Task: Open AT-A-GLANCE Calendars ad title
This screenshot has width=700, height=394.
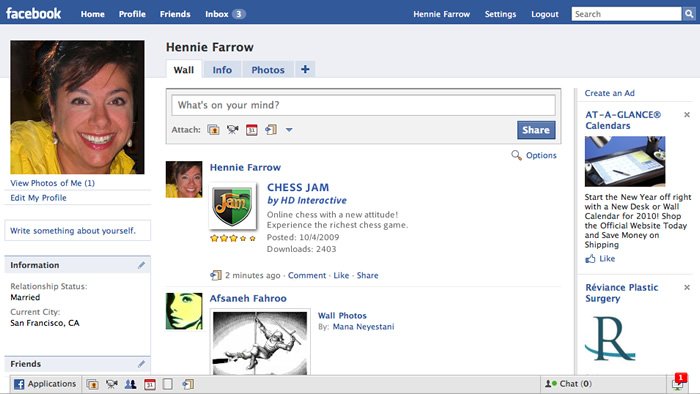Action: (x=623, y=120)
